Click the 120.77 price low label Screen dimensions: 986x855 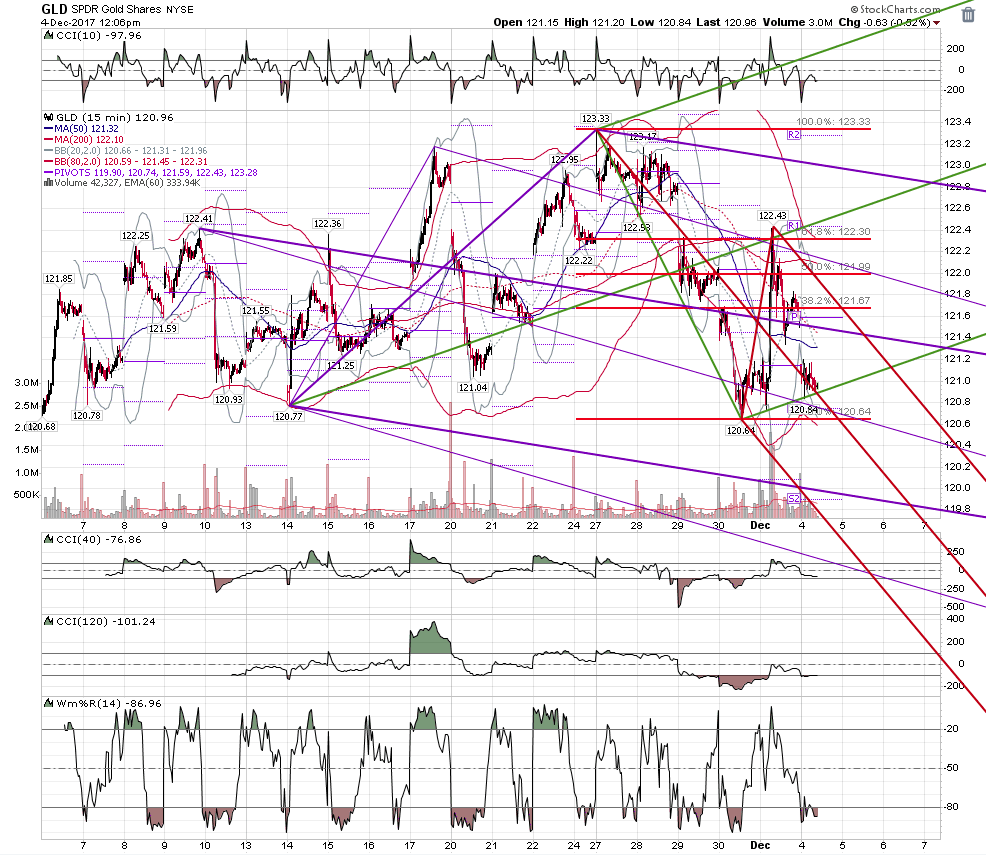tap(289, 416)
